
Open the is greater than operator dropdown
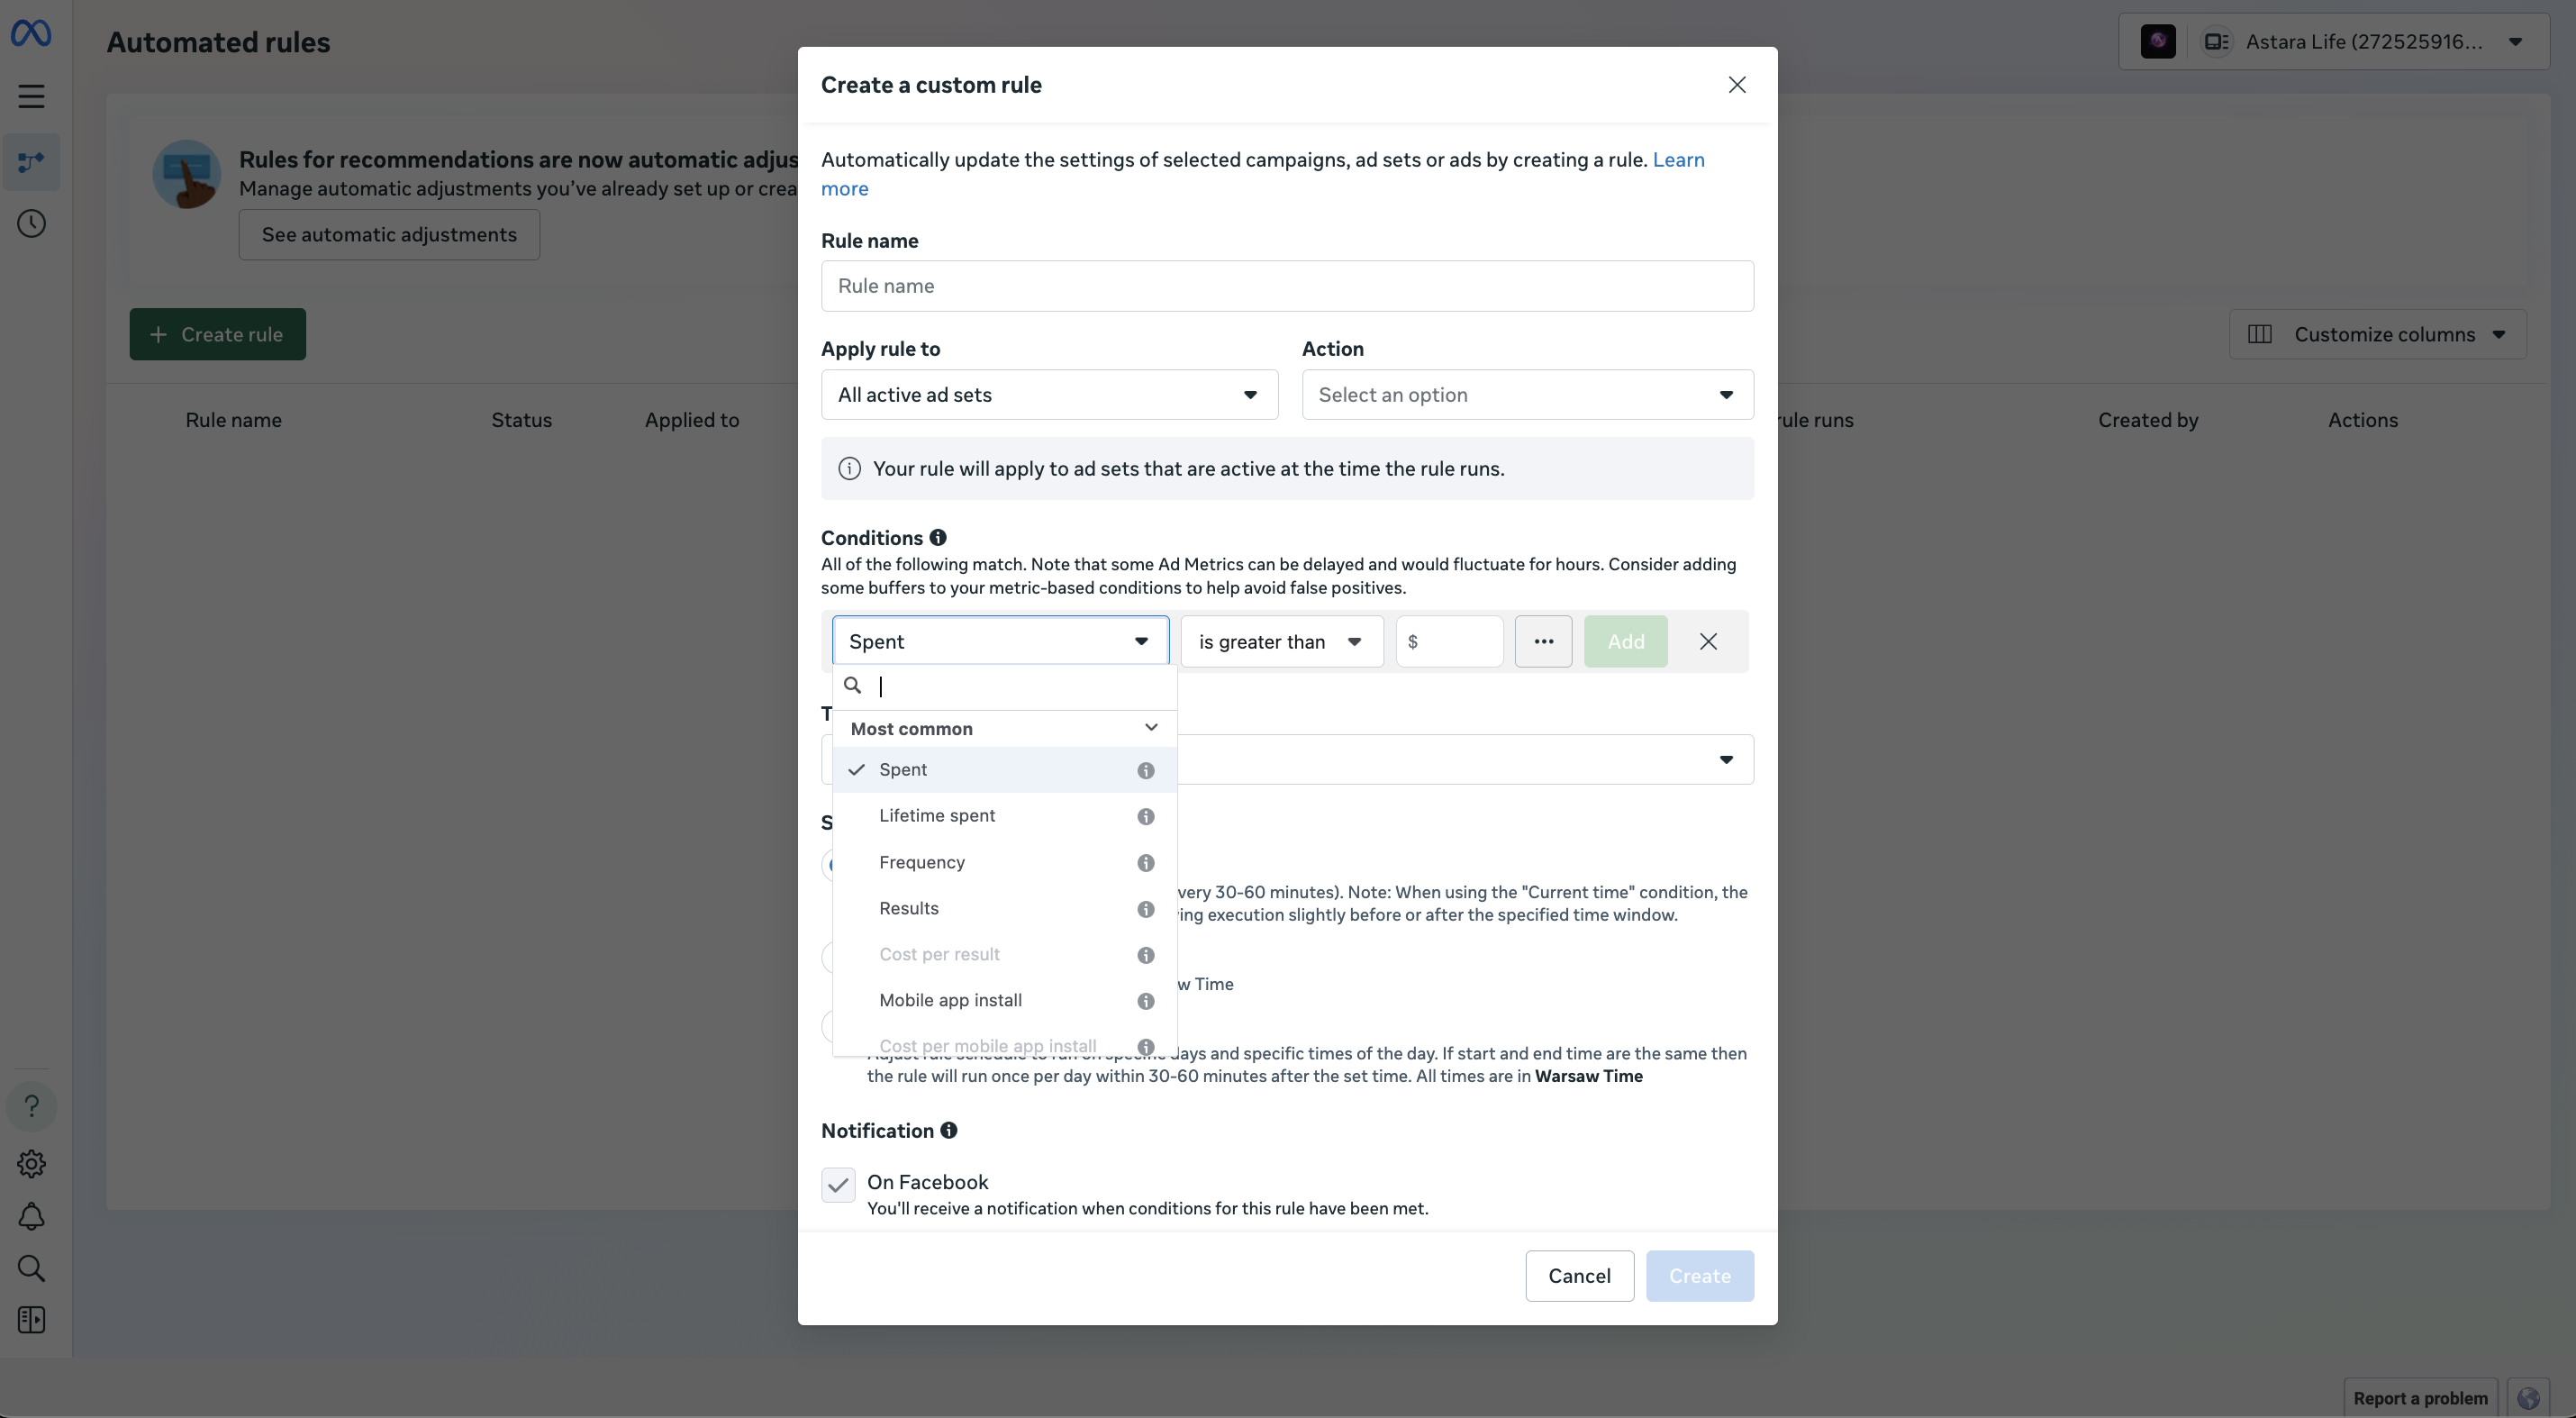pyautogui.click(x=1281, y=641)
